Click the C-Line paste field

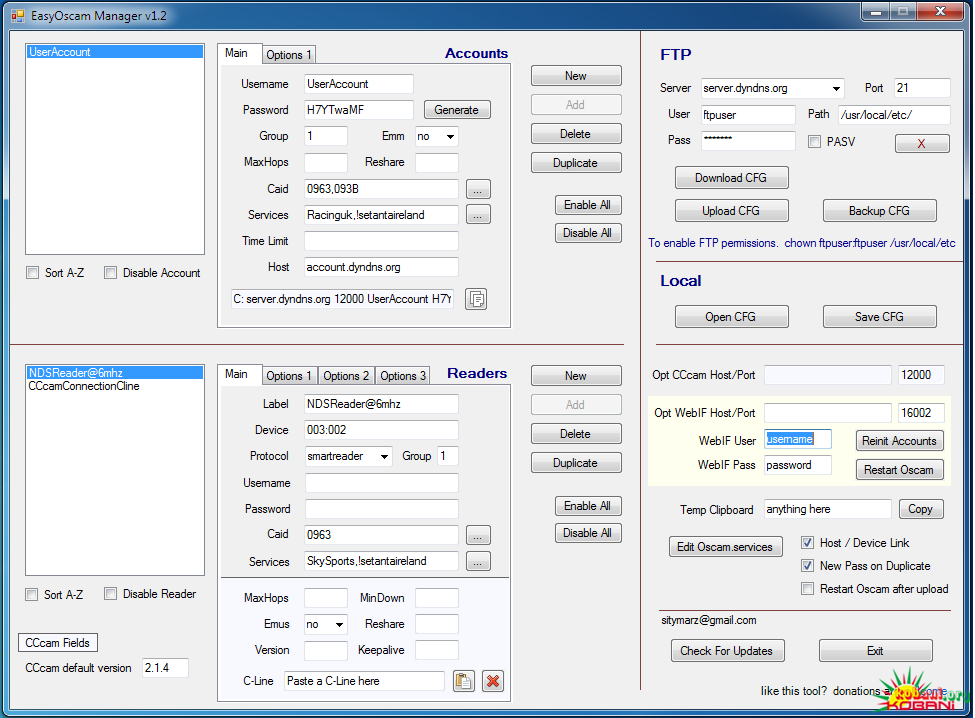tap(364, 681)
